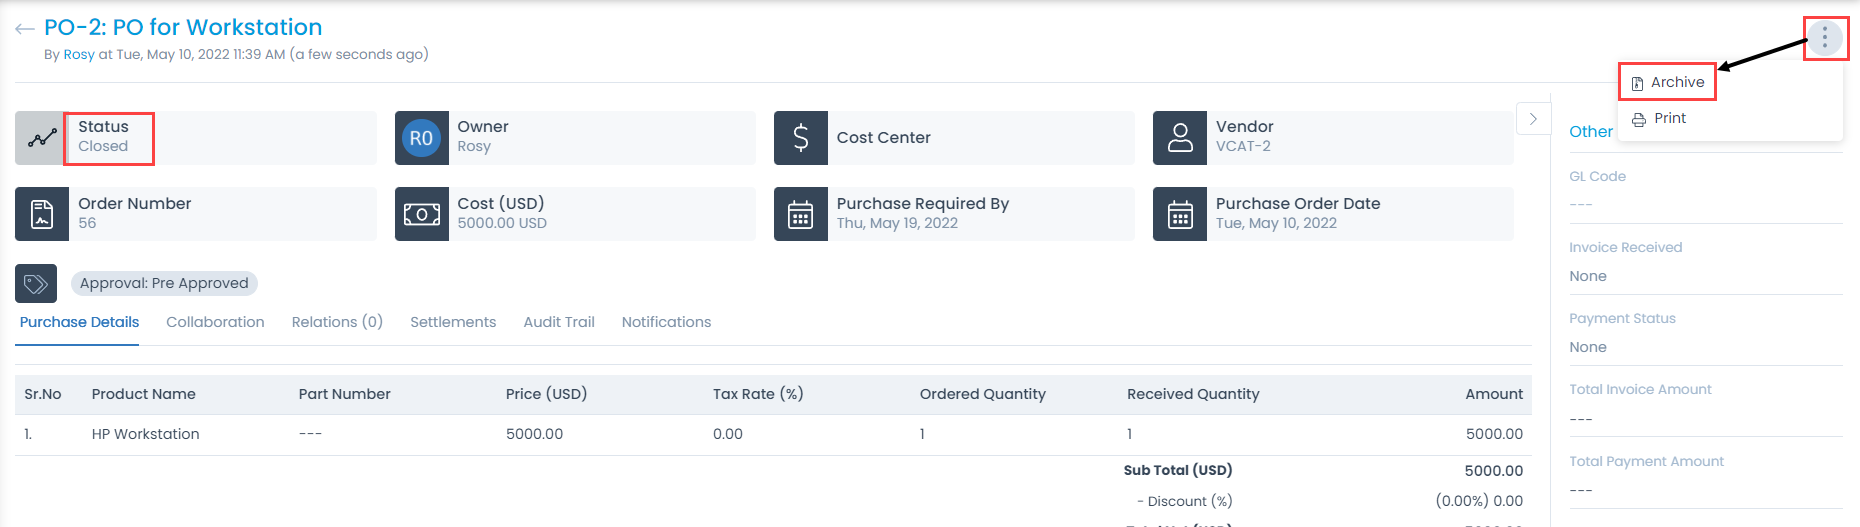Click the back arrow beside PO-2 title

click(25, 29)
